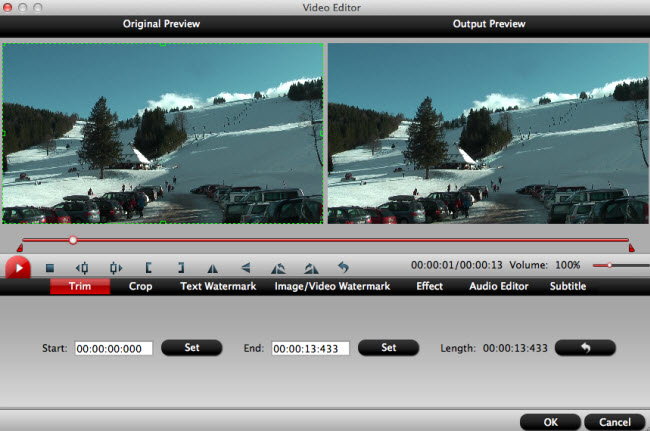Viewport: 650px width, 431px height.
Task: Stop playback with the square stop icon
Action: coord(50,268)
